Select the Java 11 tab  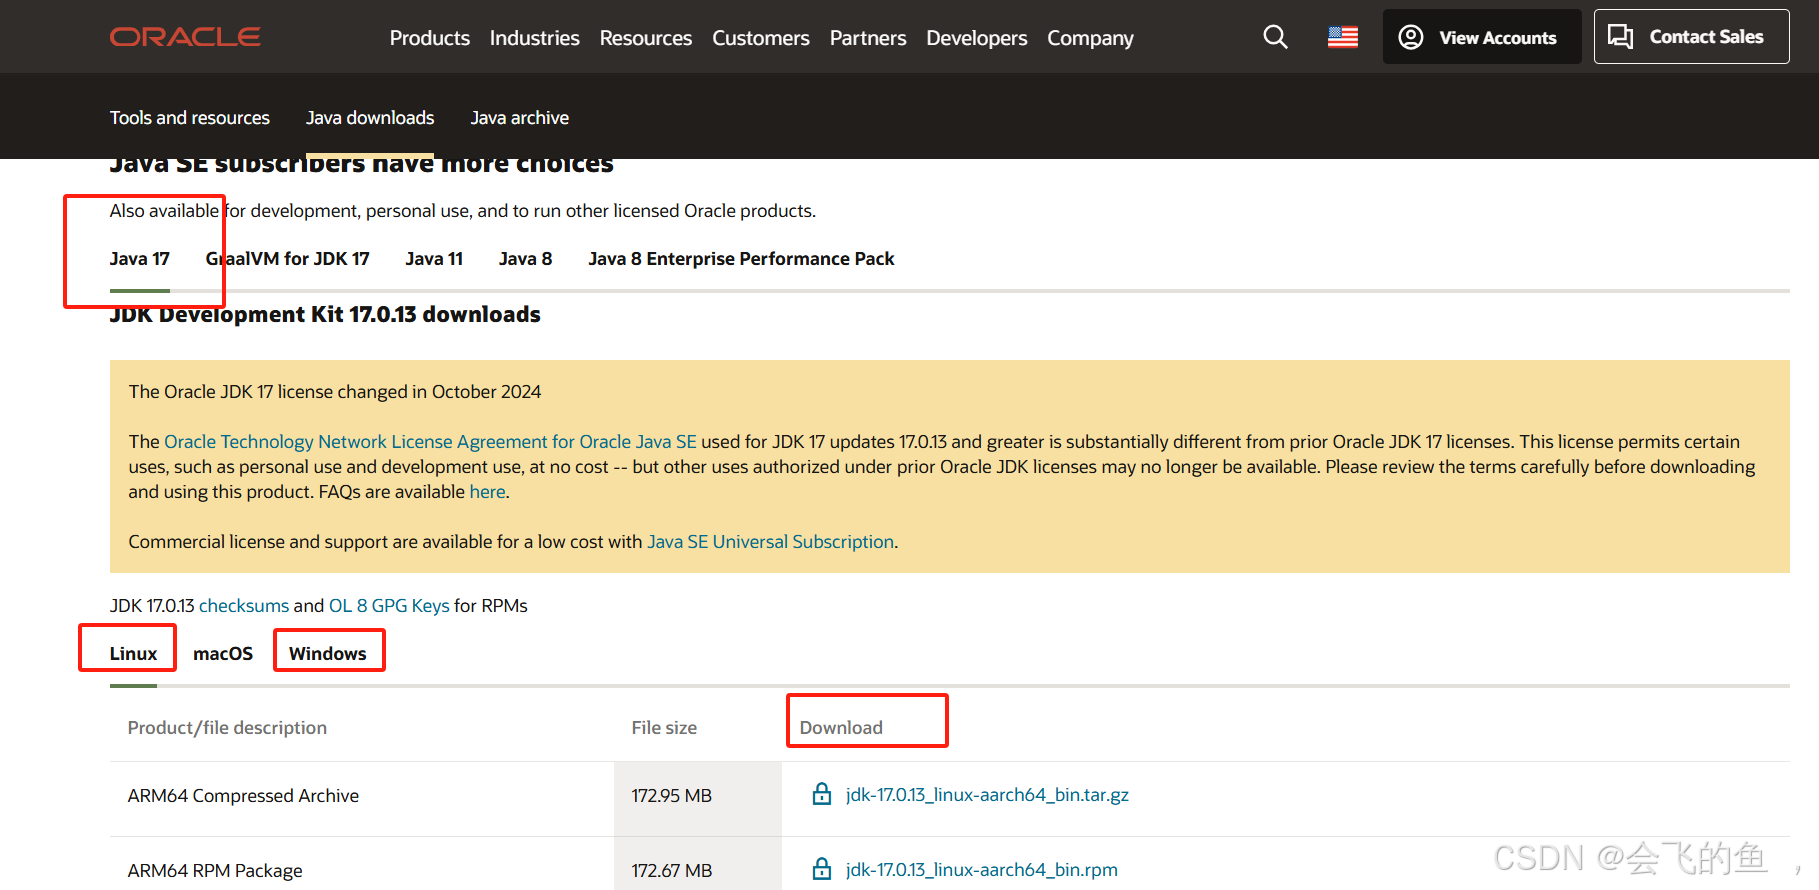click(x=434, y=259)
